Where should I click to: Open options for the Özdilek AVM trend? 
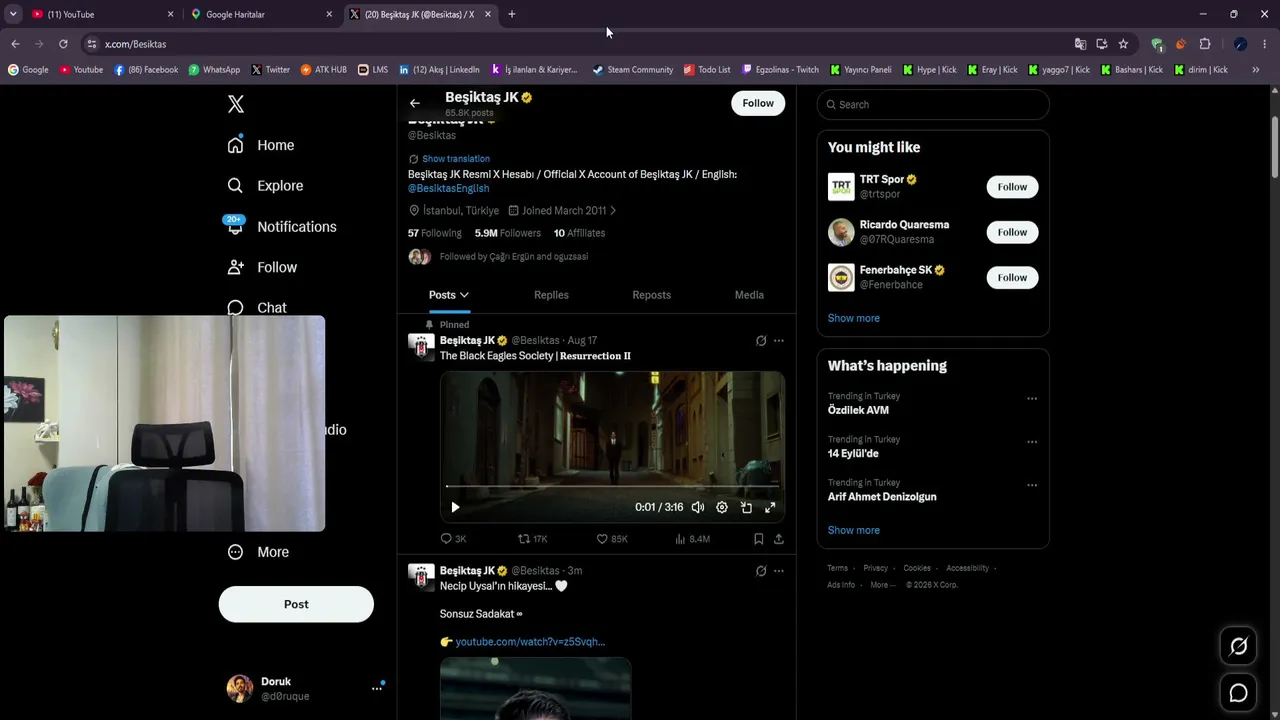[1032, 398]
